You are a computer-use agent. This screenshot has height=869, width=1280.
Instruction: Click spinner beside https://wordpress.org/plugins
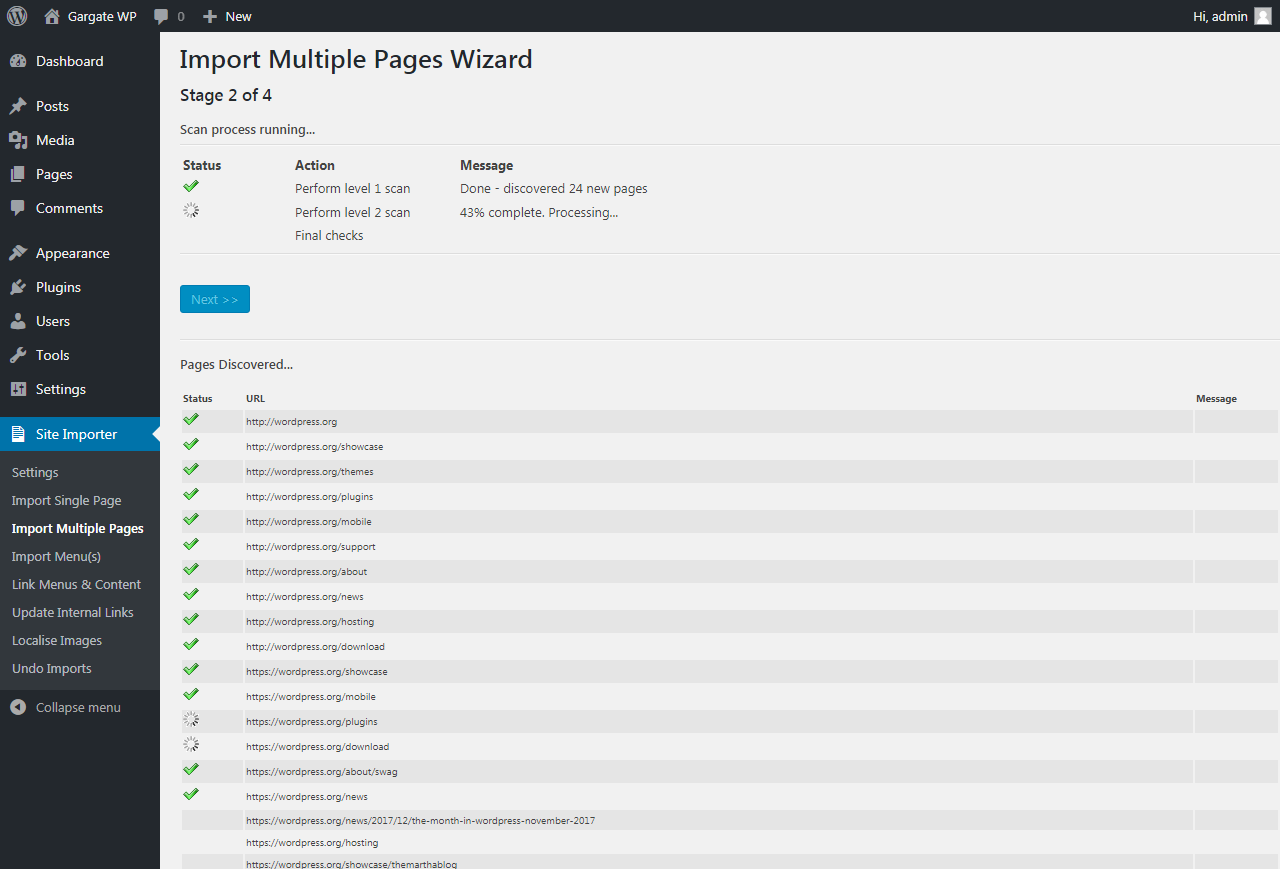[x=191, y=719]
